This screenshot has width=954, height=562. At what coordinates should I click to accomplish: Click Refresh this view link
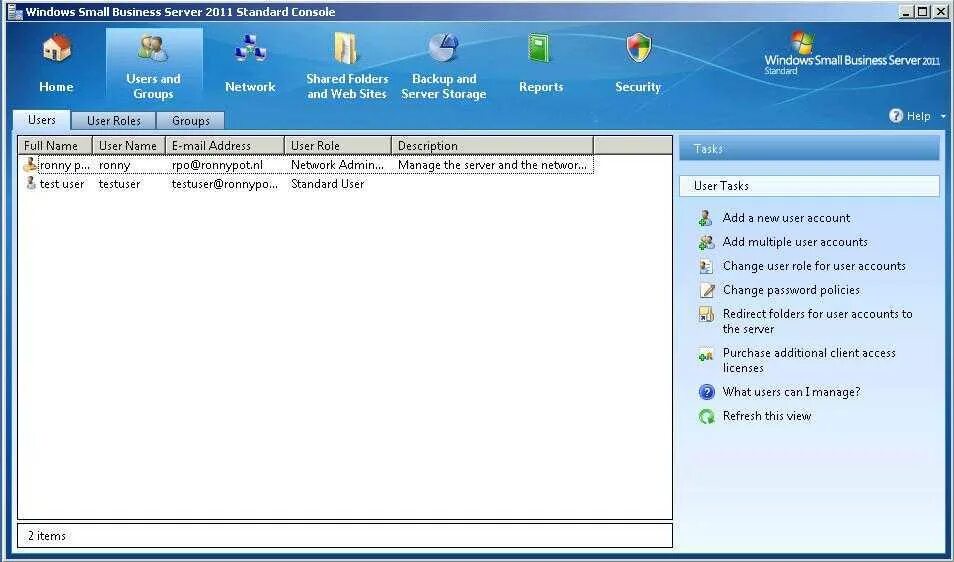[767, 416]
